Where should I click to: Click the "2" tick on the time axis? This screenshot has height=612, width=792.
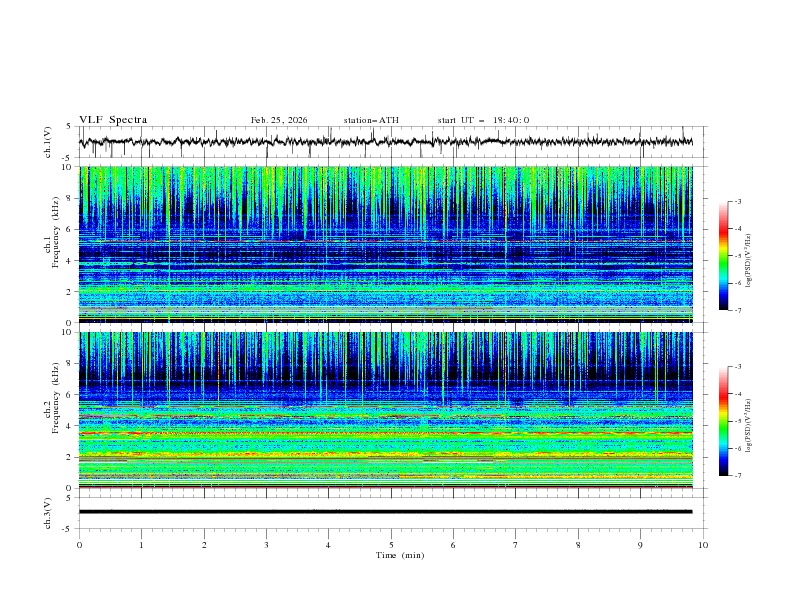click(x=204, y=545)
